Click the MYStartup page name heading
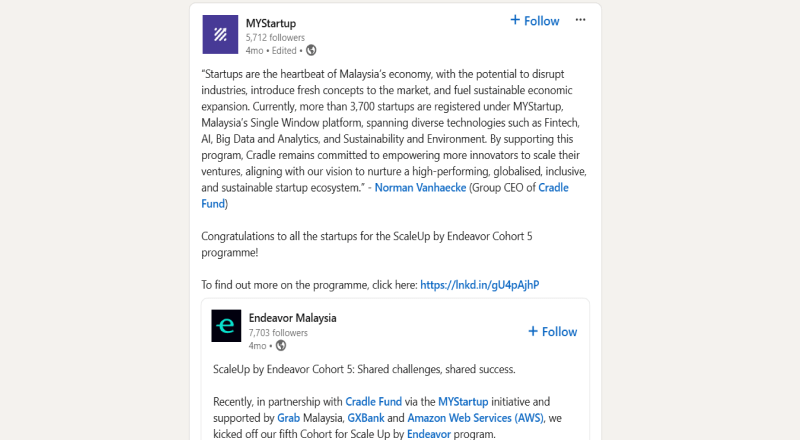This screenshot has height=440, width=800. [270, 23]
